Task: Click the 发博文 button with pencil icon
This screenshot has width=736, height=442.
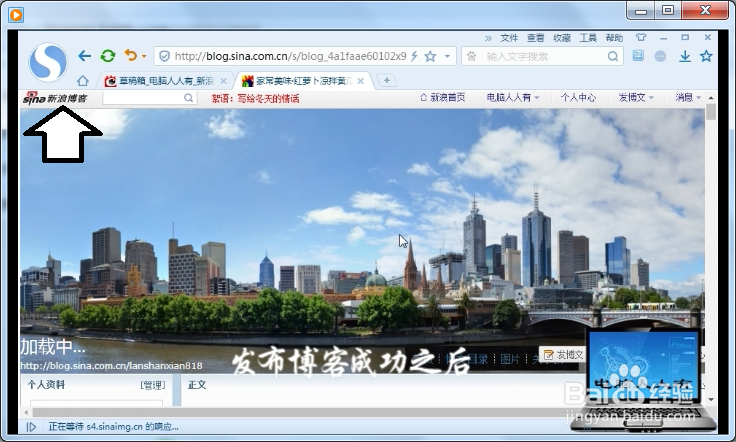Action: pos(562,355)
